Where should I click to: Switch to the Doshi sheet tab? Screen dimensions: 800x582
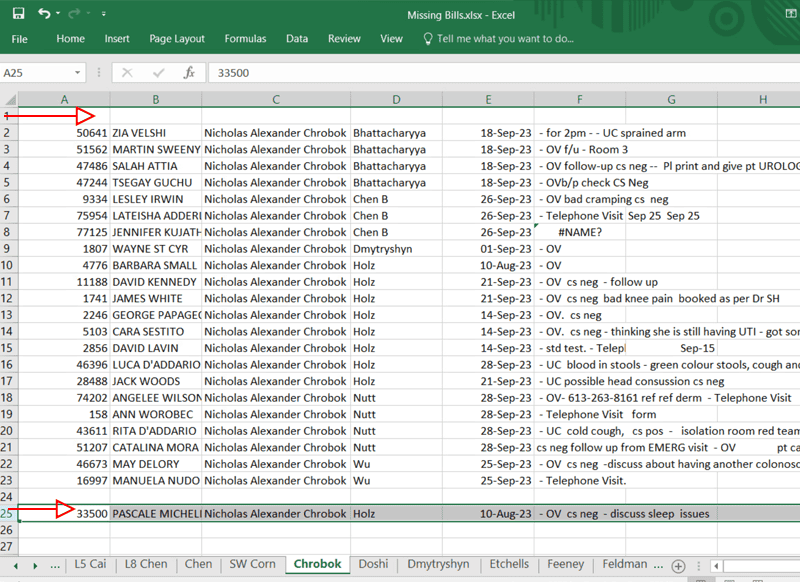point(373,564)
